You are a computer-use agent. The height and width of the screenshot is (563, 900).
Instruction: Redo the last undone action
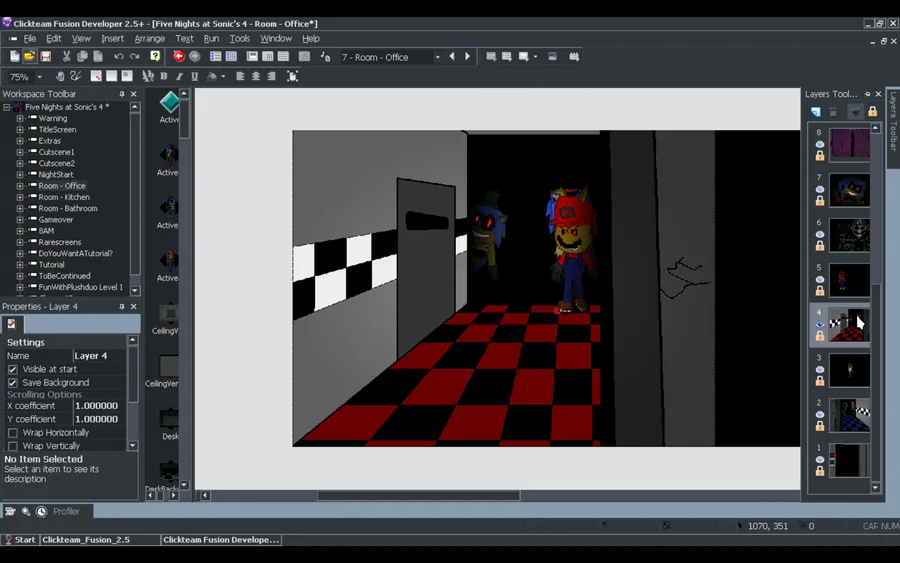pos(135,56)
